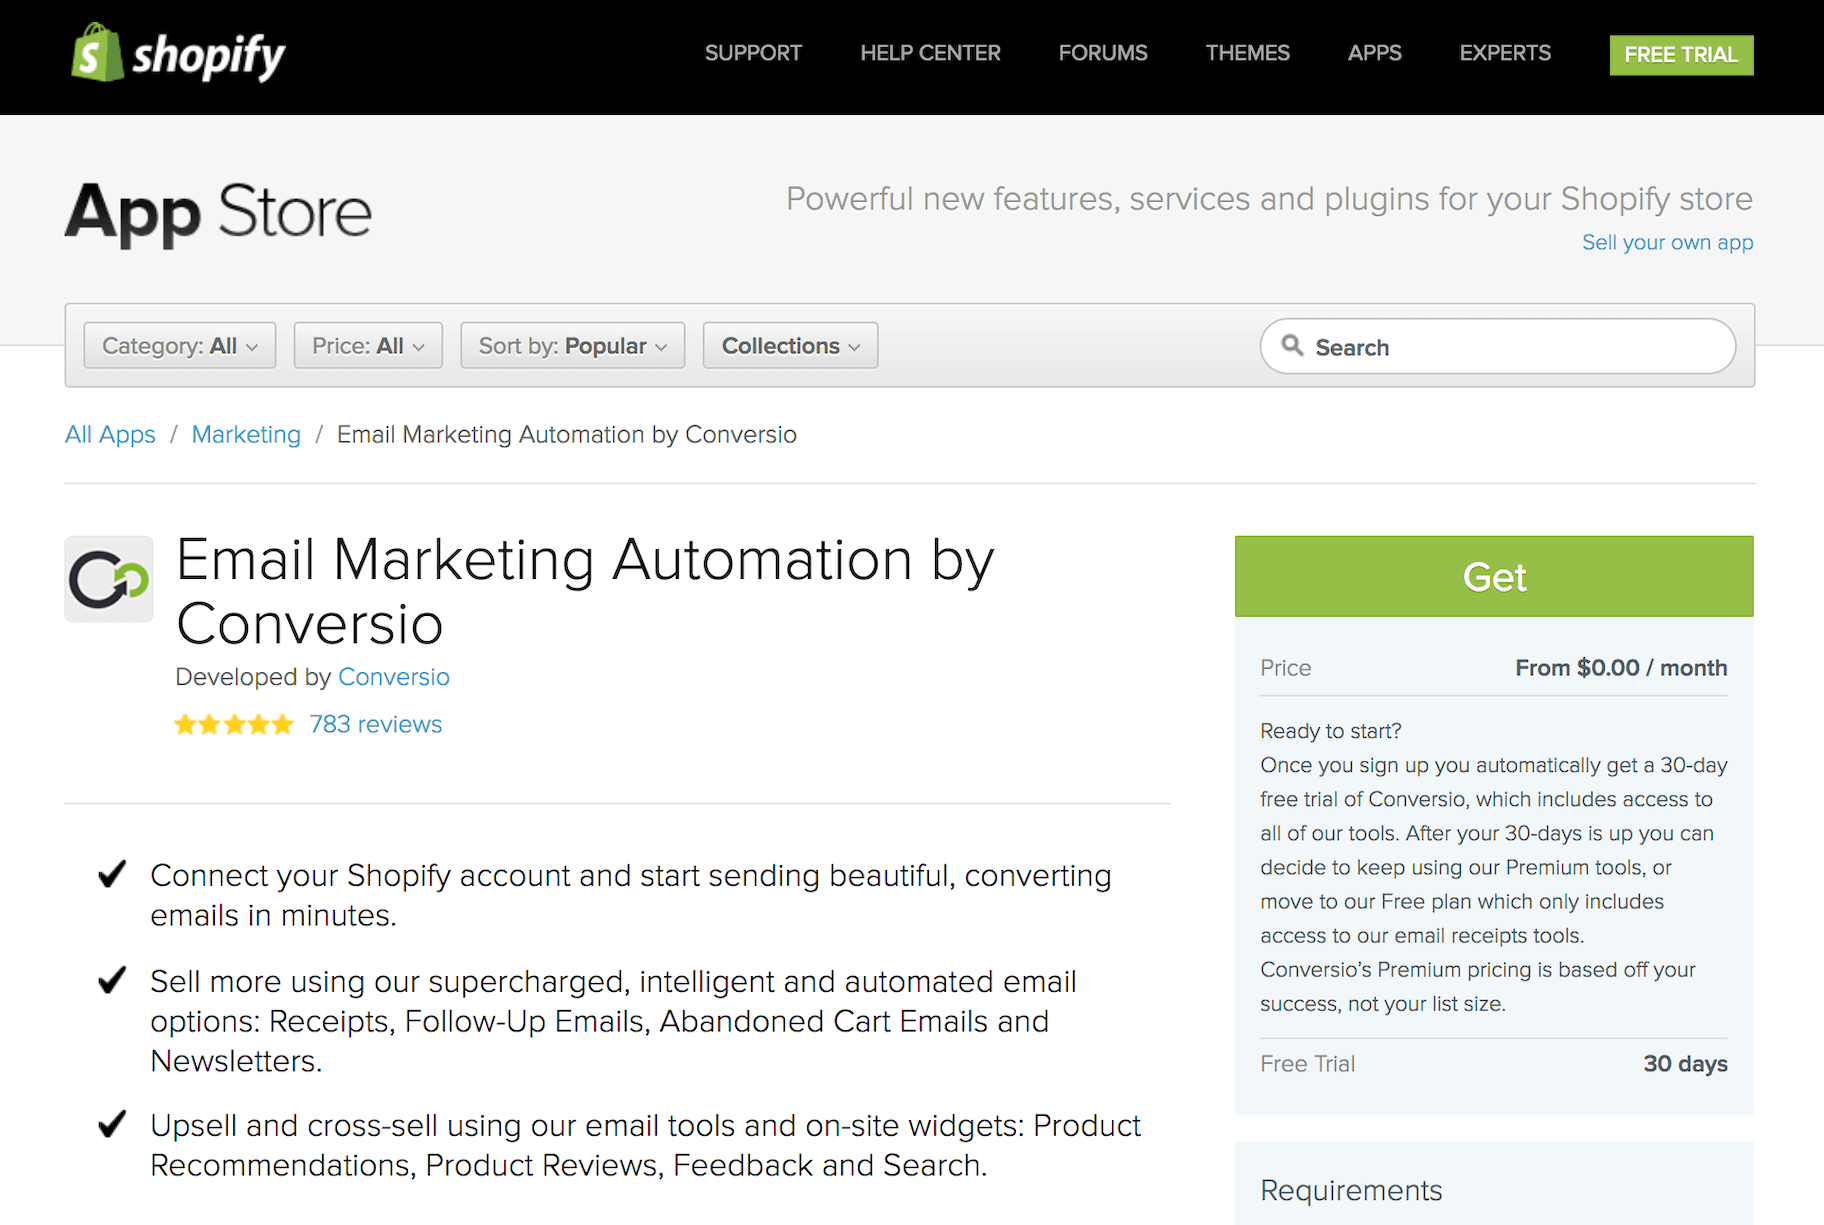View the 783 reviews
The width and height of the screenshot is (1824, 1225).
[375, 723]
